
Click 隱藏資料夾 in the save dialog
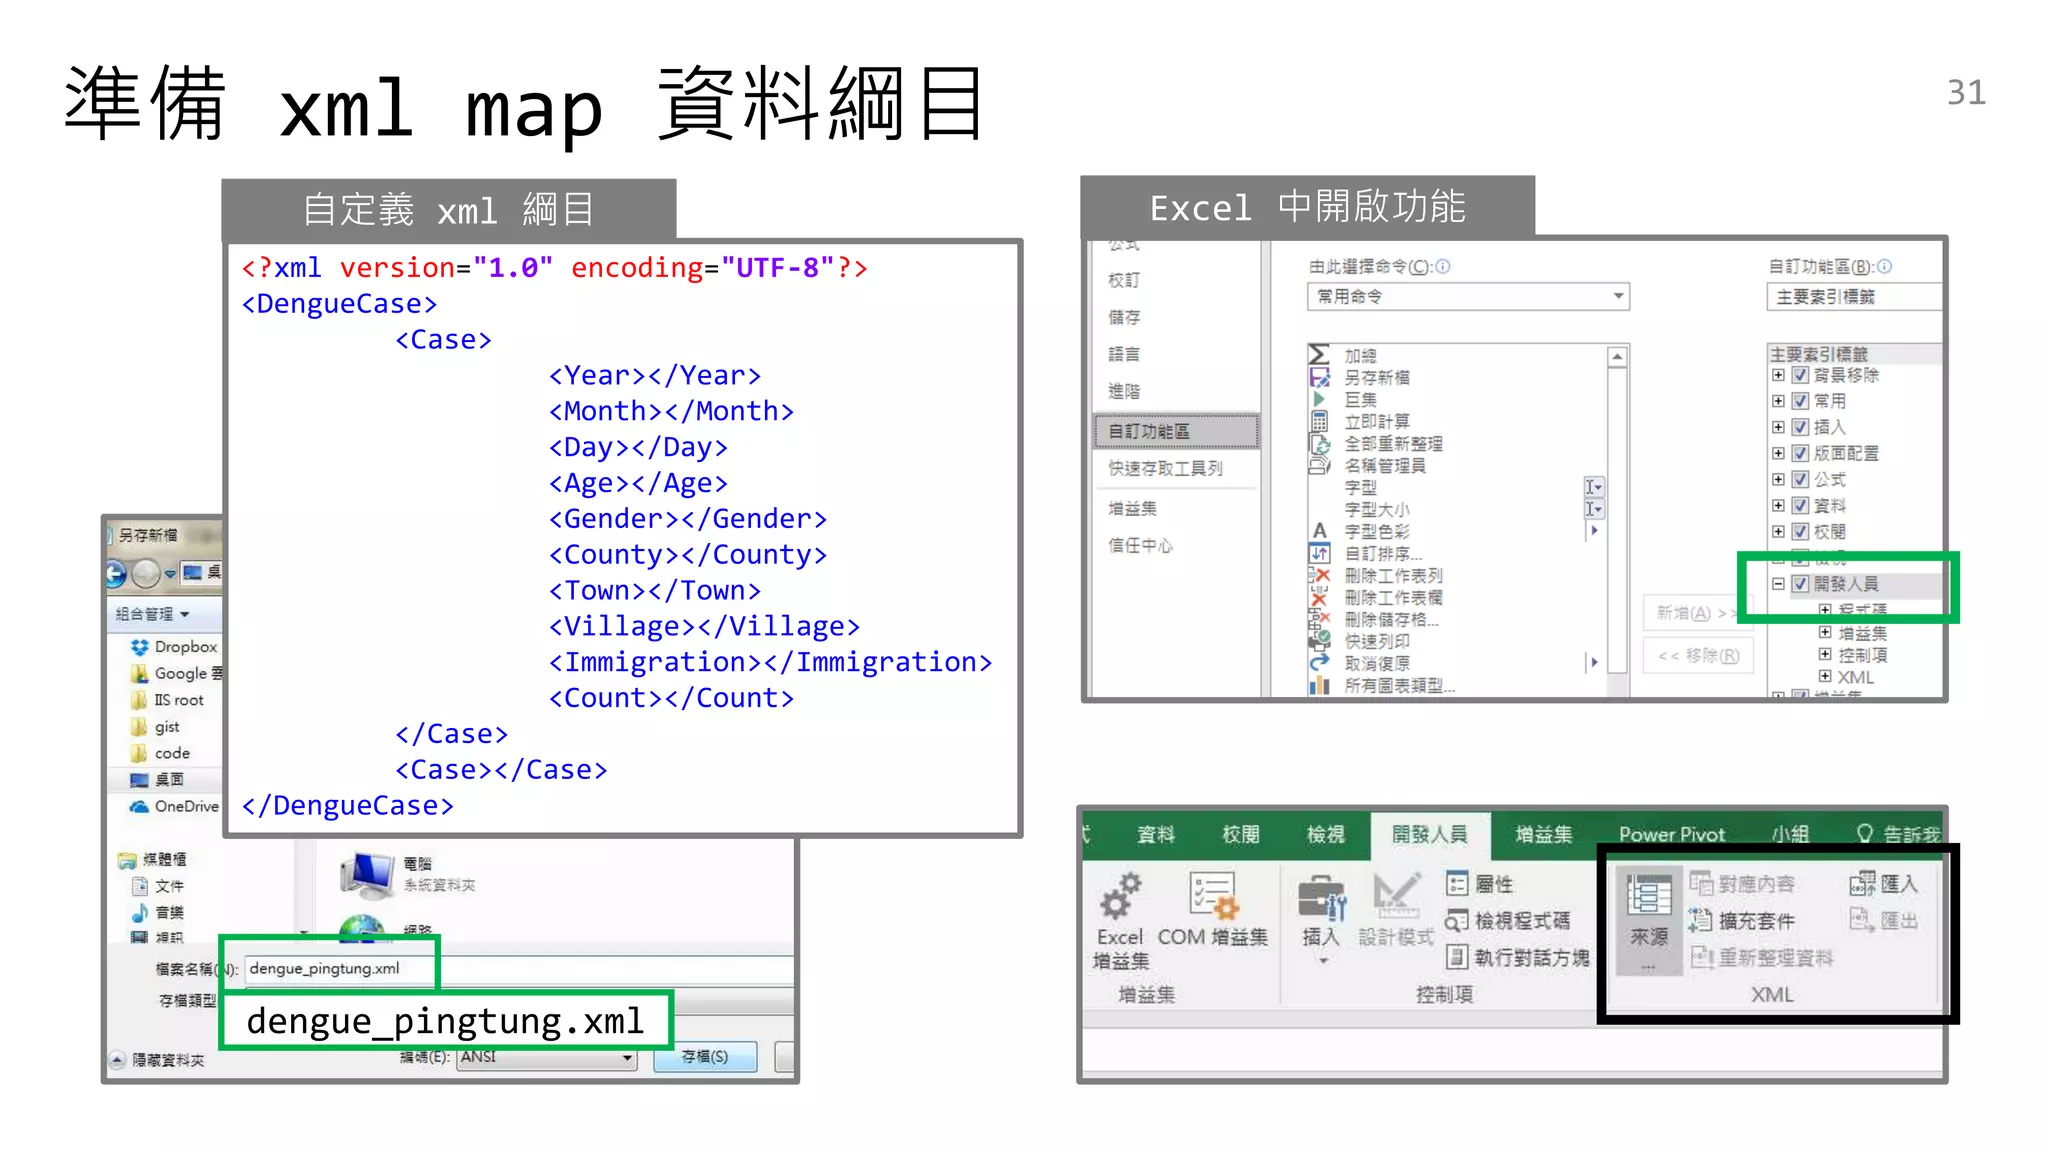click(x=157, y=1060)
